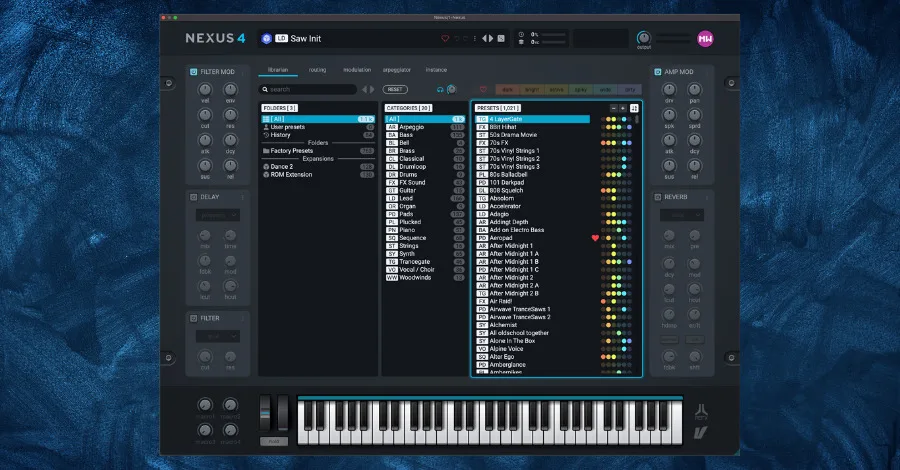Viewport: 900px width, 470px height.
Task: Select the 808 Squelch preset
Action: pos(533,191)
